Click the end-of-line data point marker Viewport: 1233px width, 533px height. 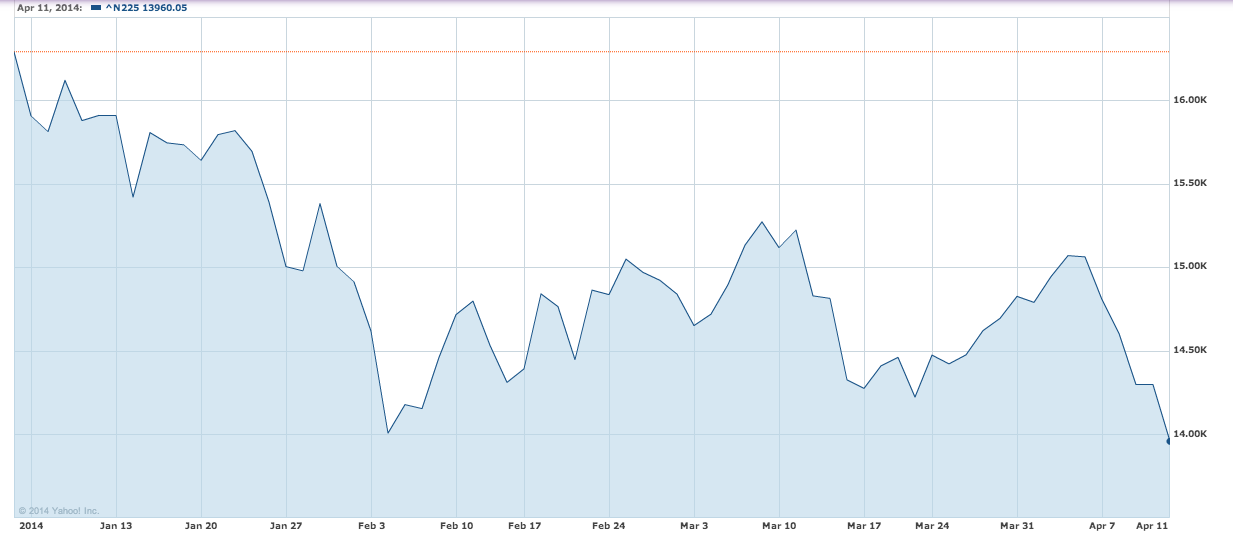(1168, 440)
